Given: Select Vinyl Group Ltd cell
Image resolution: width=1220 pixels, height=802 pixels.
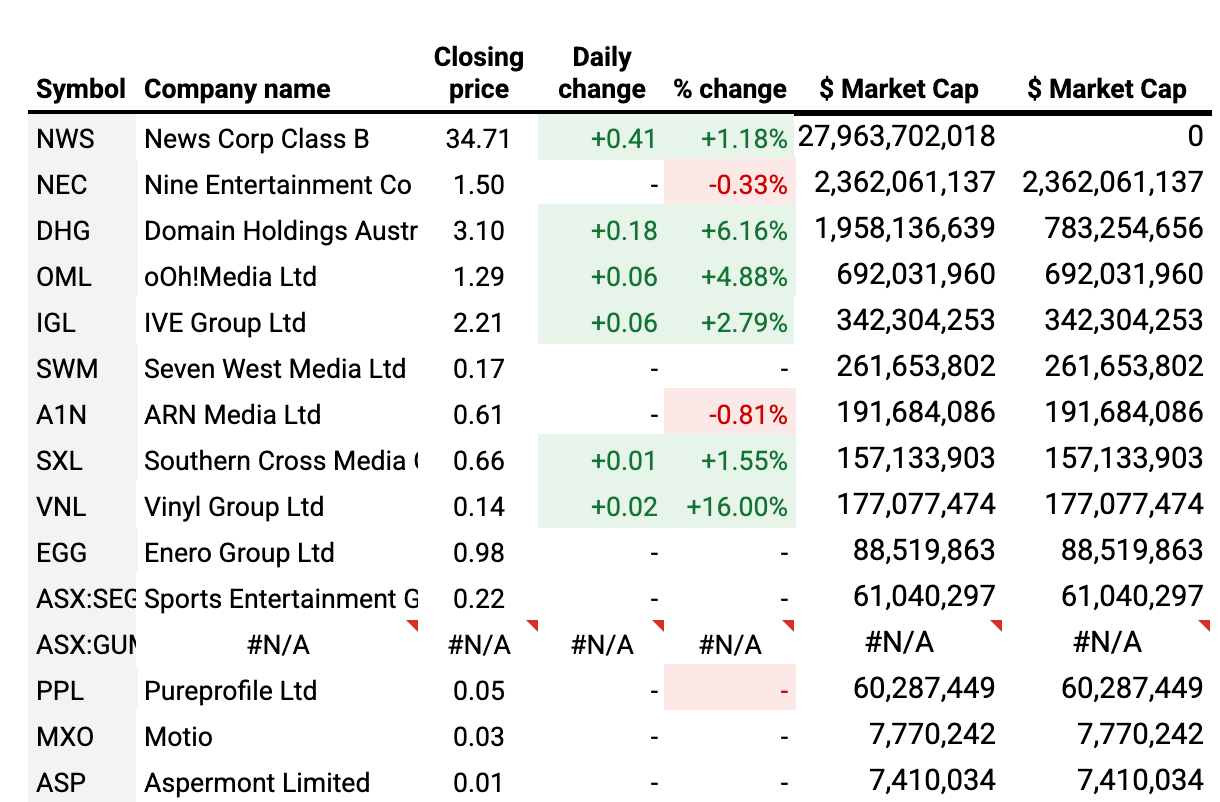Looking at the screenshot, I should (278, 506).
